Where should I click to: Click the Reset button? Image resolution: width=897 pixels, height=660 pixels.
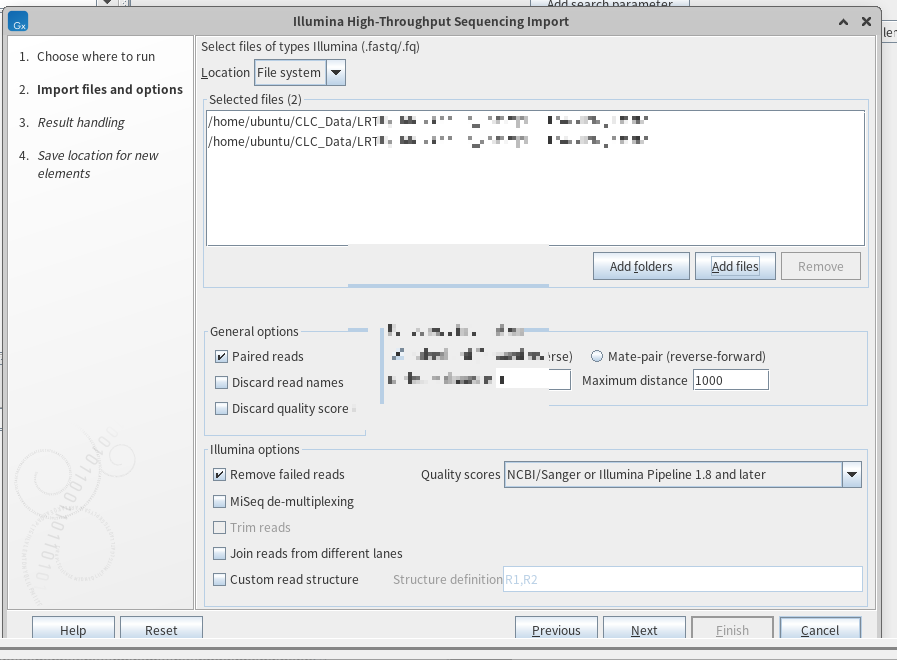pos(161,629)
